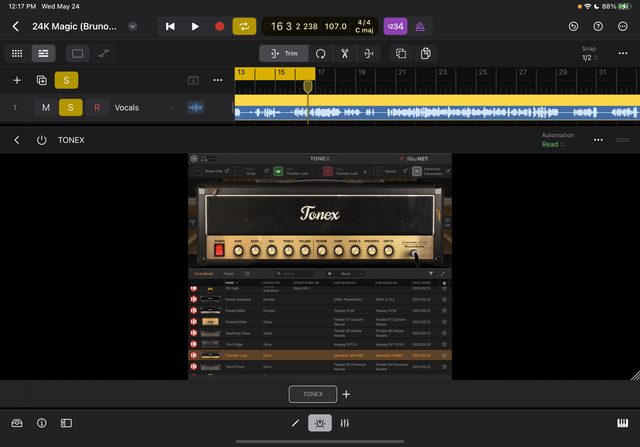
Task: Open the Automation Read mode dropdown
Action: [553, 145]
